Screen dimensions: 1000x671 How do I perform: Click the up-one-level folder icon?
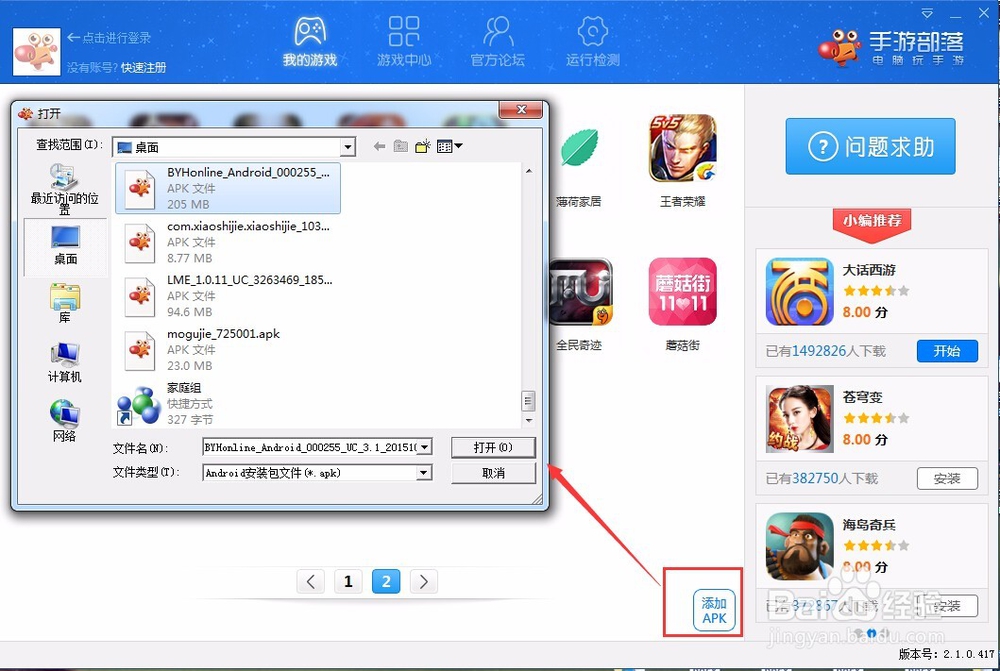[401, 147]
